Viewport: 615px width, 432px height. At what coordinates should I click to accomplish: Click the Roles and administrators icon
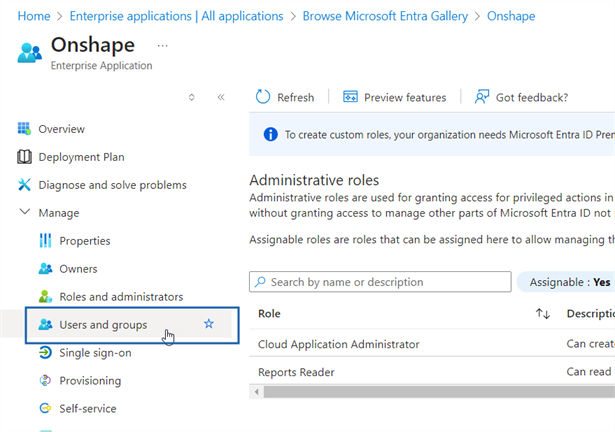pyautogui.click(x=45, y=297)
